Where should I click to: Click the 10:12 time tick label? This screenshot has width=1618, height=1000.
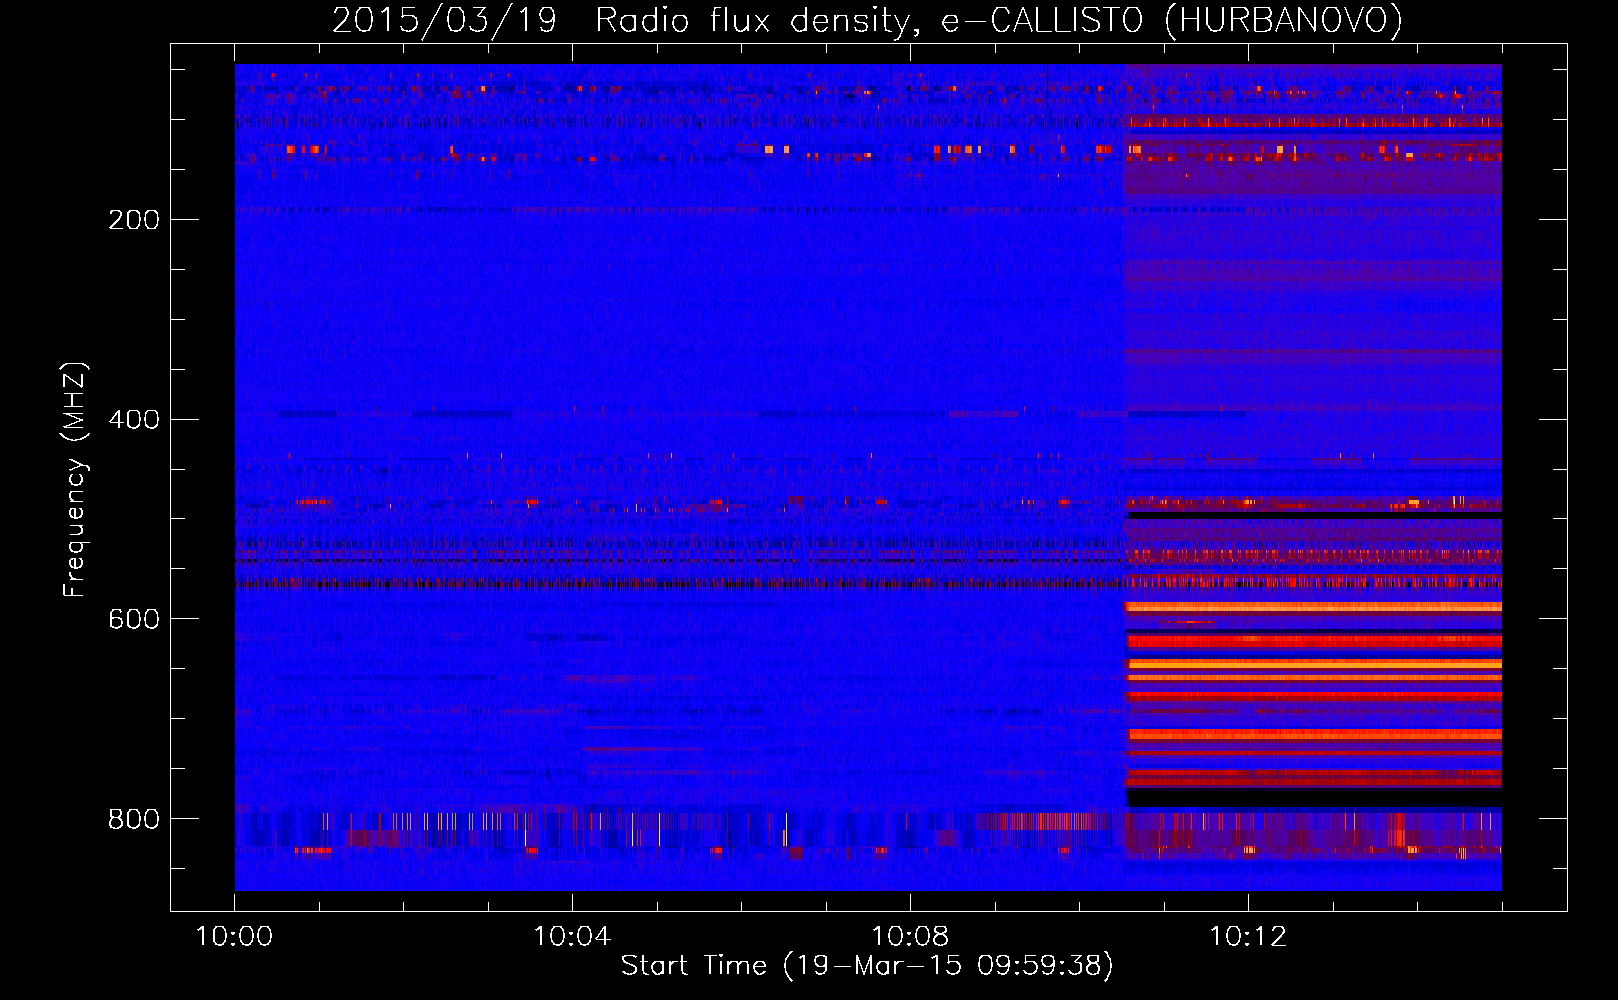[x=1248, y=937]
